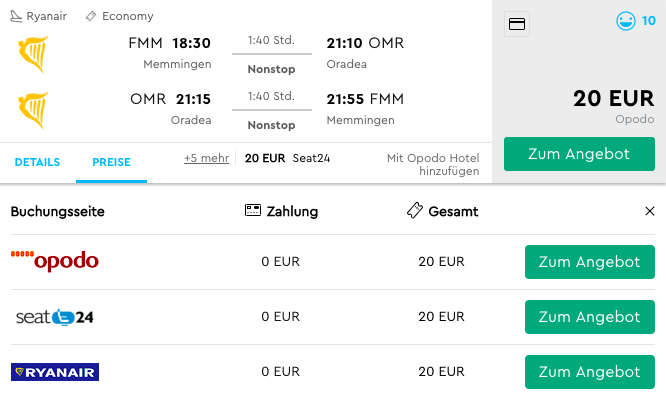The width and height of the screenshot is (666, 399).
Task: Click the ticket icon next to Economy
Action: pyautogui.click(x=91, y=17)
